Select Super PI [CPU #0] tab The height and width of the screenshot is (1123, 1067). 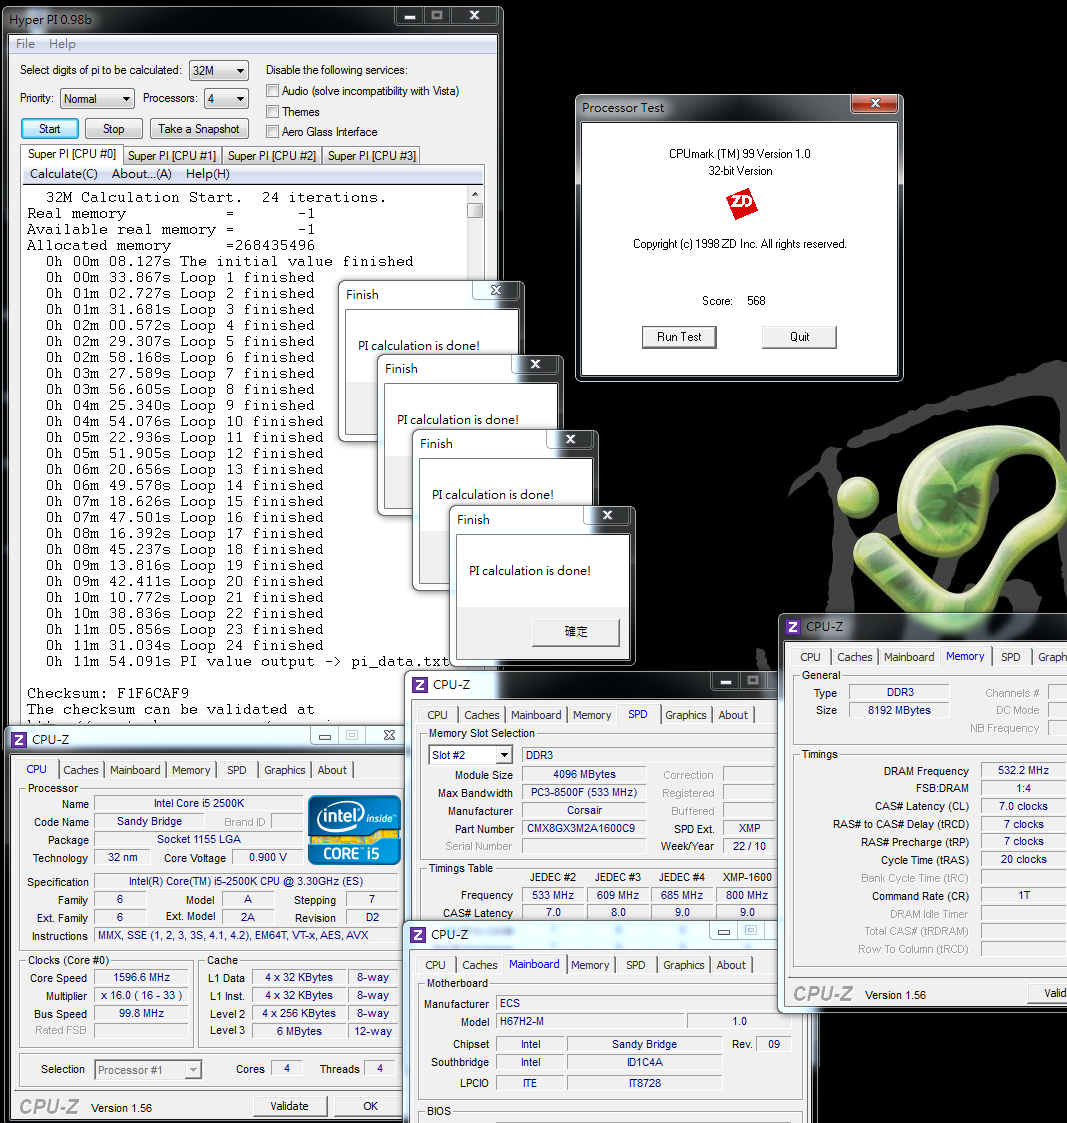click(x=72, y=154)
